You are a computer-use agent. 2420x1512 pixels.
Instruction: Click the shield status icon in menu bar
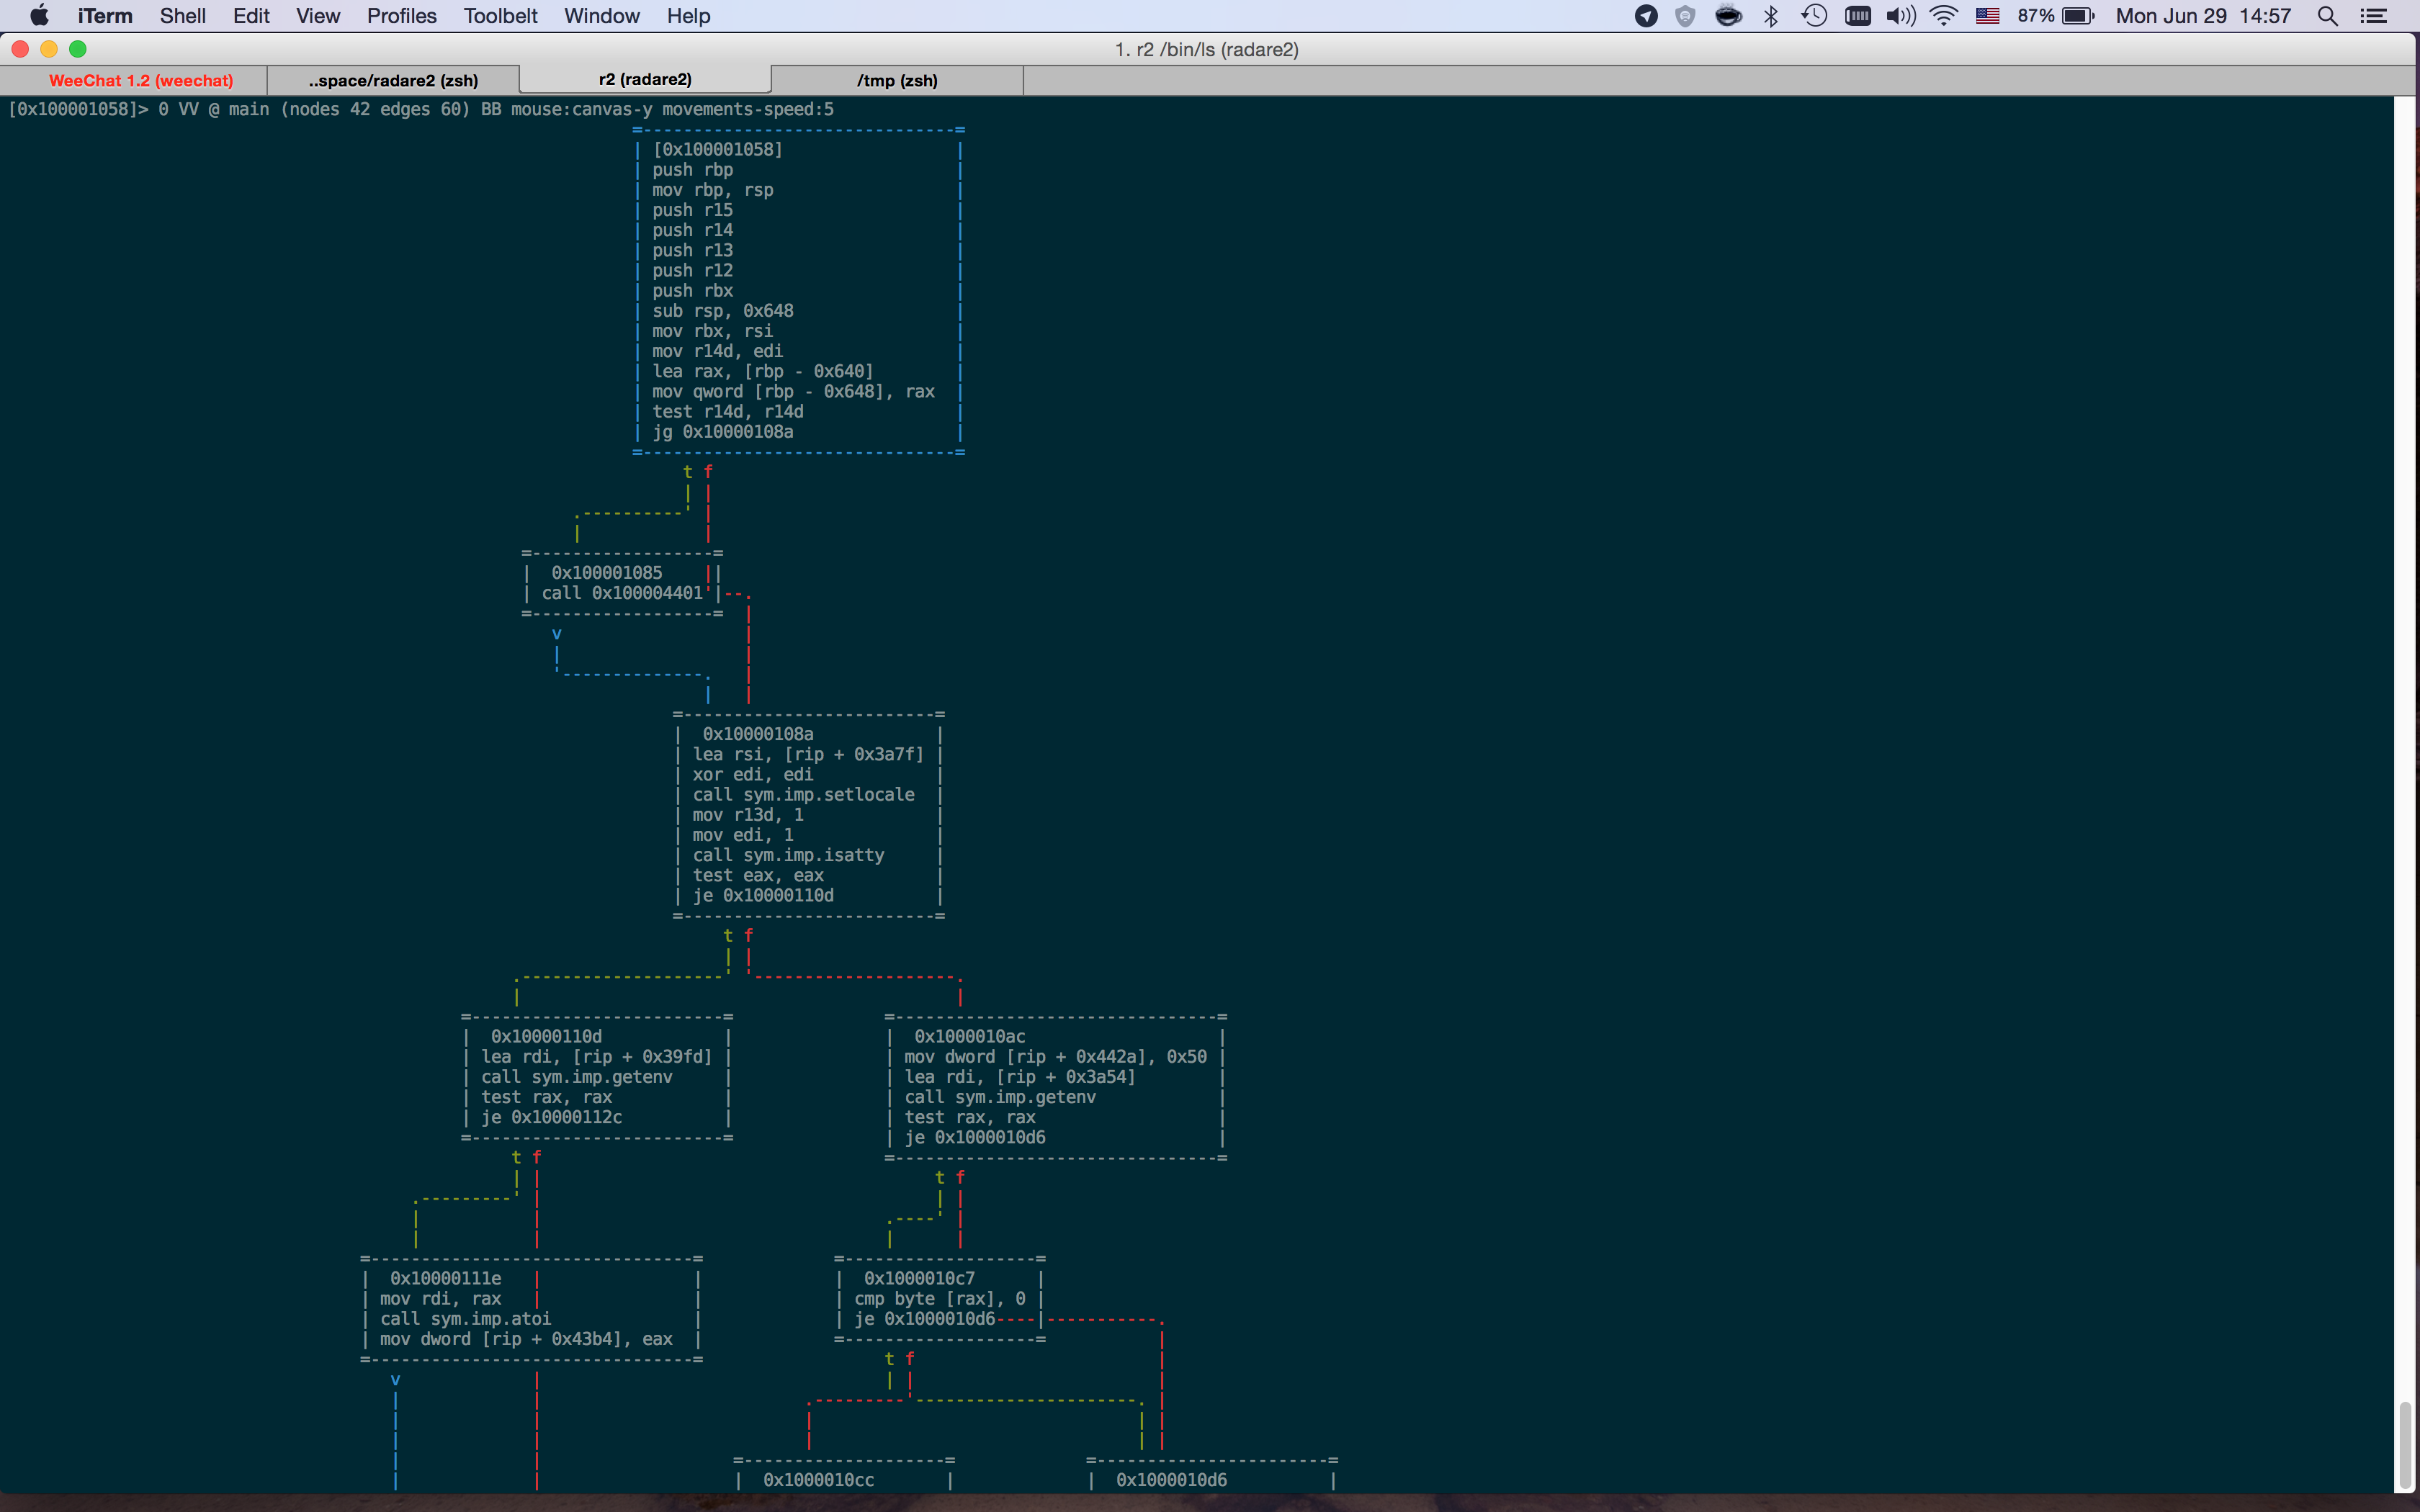pos(1685,16)
